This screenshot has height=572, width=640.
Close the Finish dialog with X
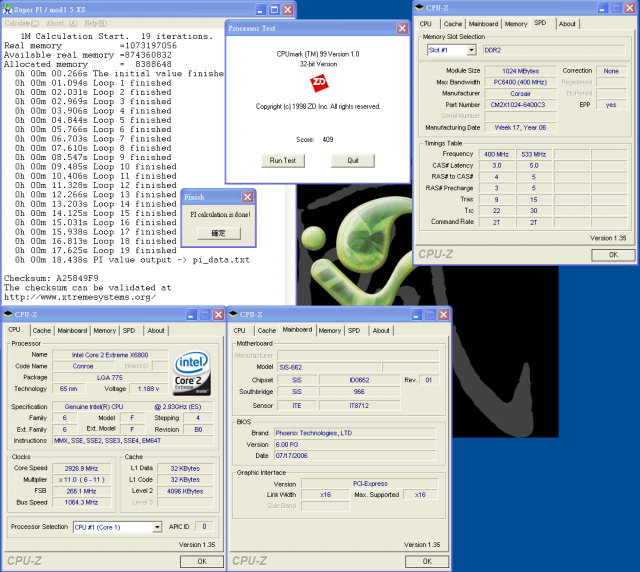pos(247,197)
